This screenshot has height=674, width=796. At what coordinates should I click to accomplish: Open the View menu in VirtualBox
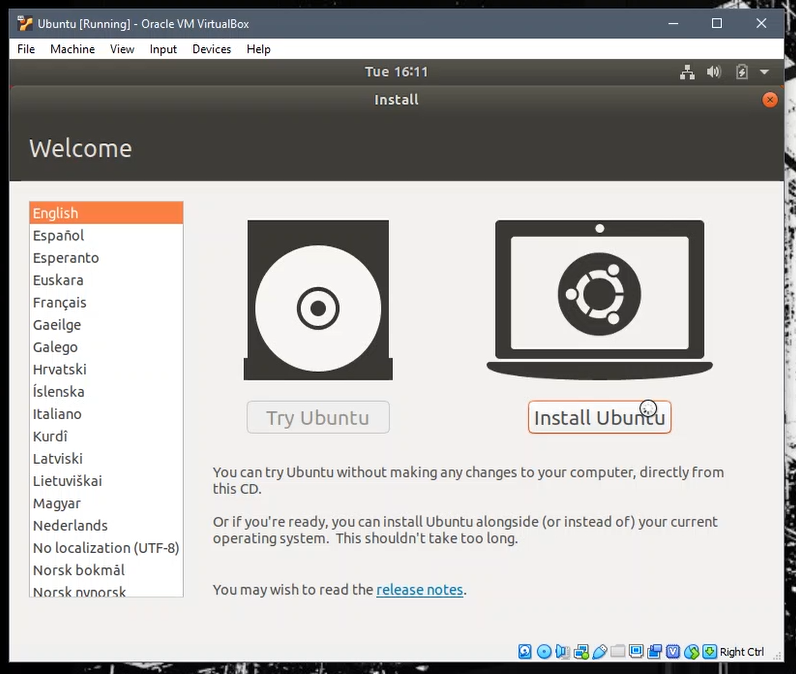coord(122,49)
